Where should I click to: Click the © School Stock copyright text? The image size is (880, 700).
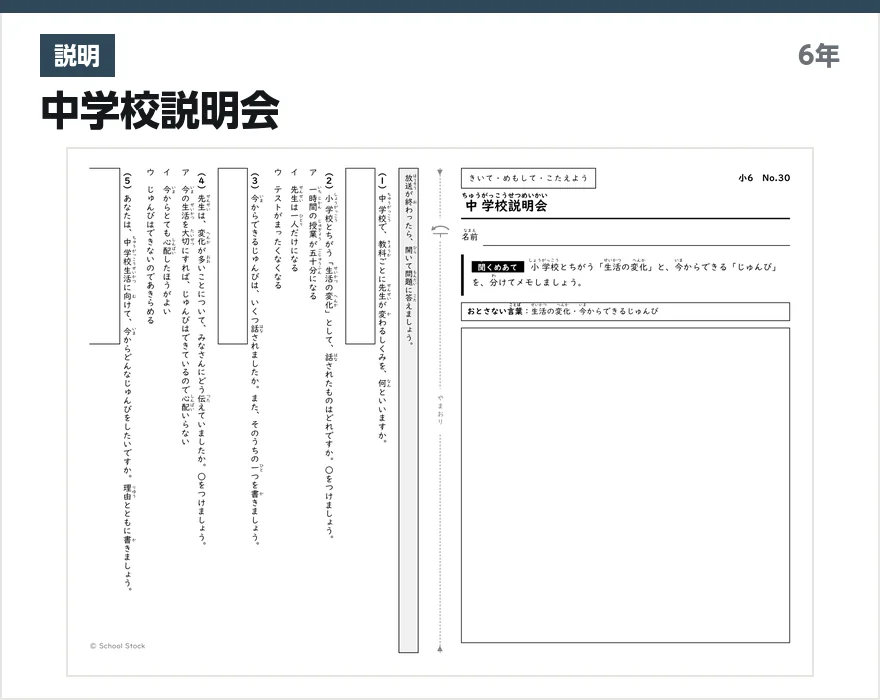(117, 646)
